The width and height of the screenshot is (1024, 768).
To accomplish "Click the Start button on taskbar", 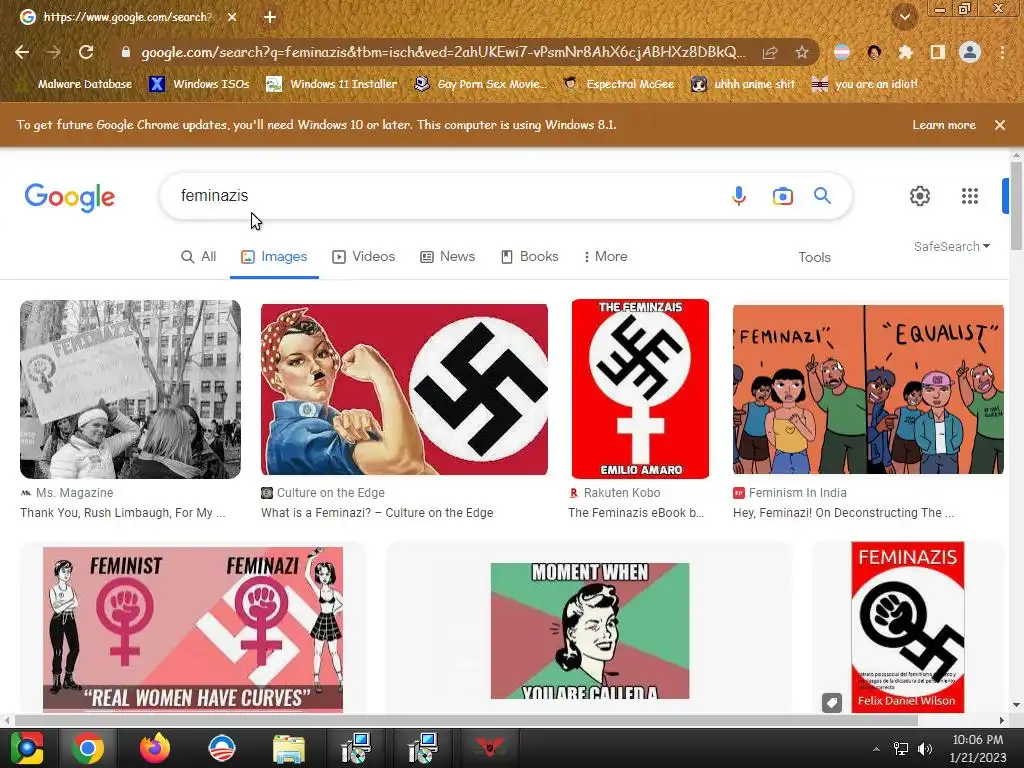I will [x=26, y=748].
